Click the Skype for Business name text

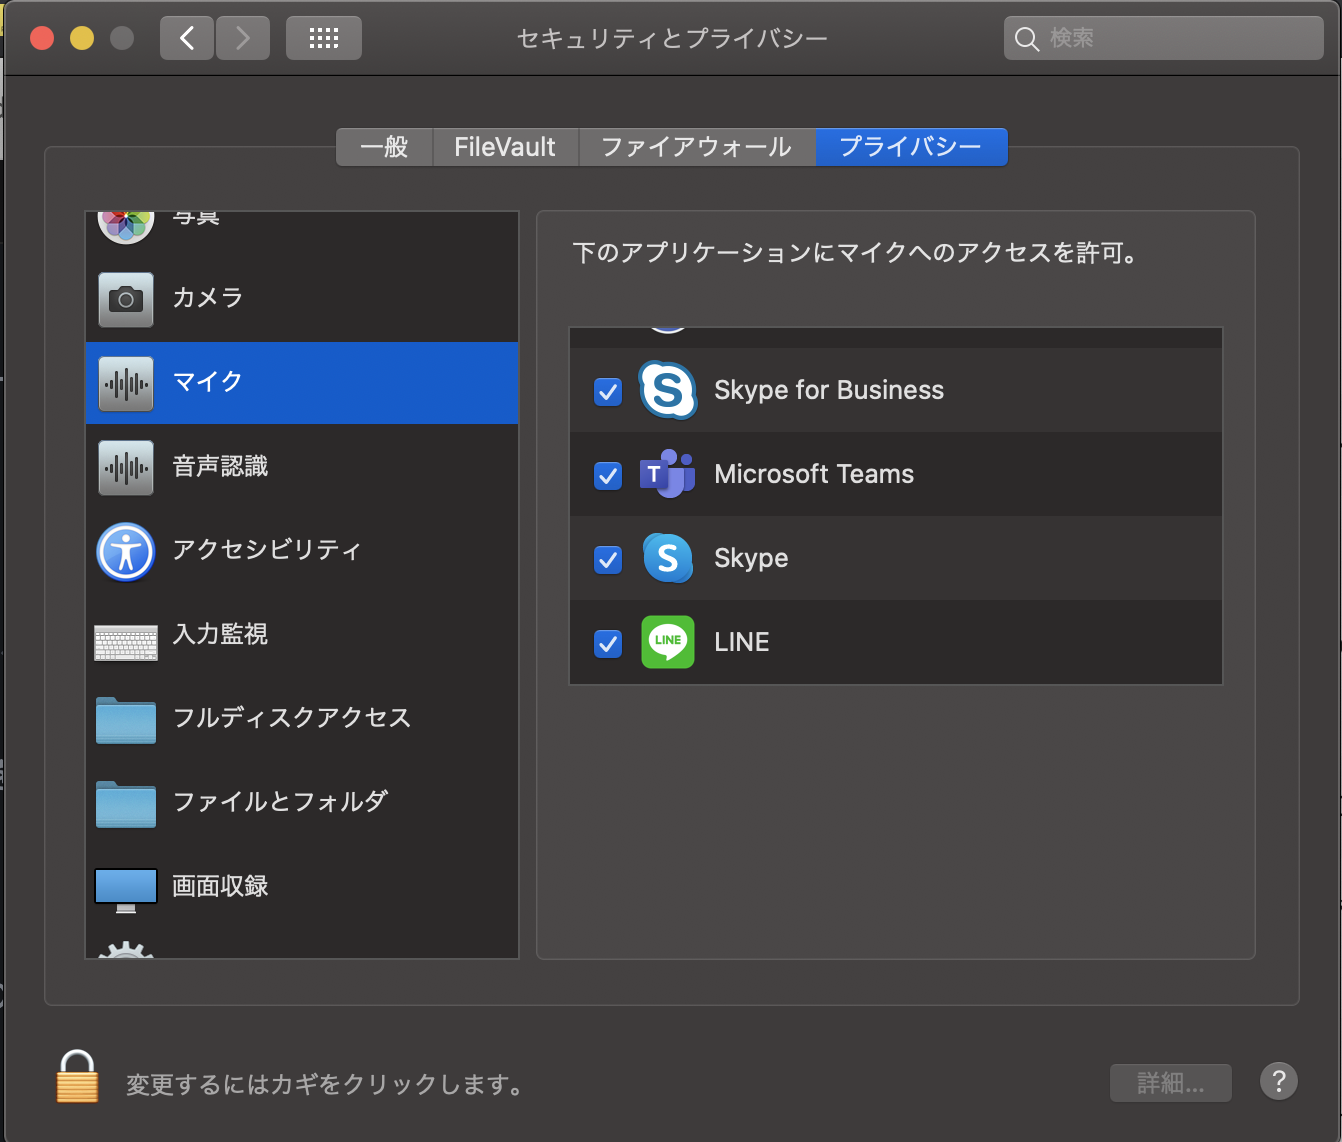pos(829,390)
